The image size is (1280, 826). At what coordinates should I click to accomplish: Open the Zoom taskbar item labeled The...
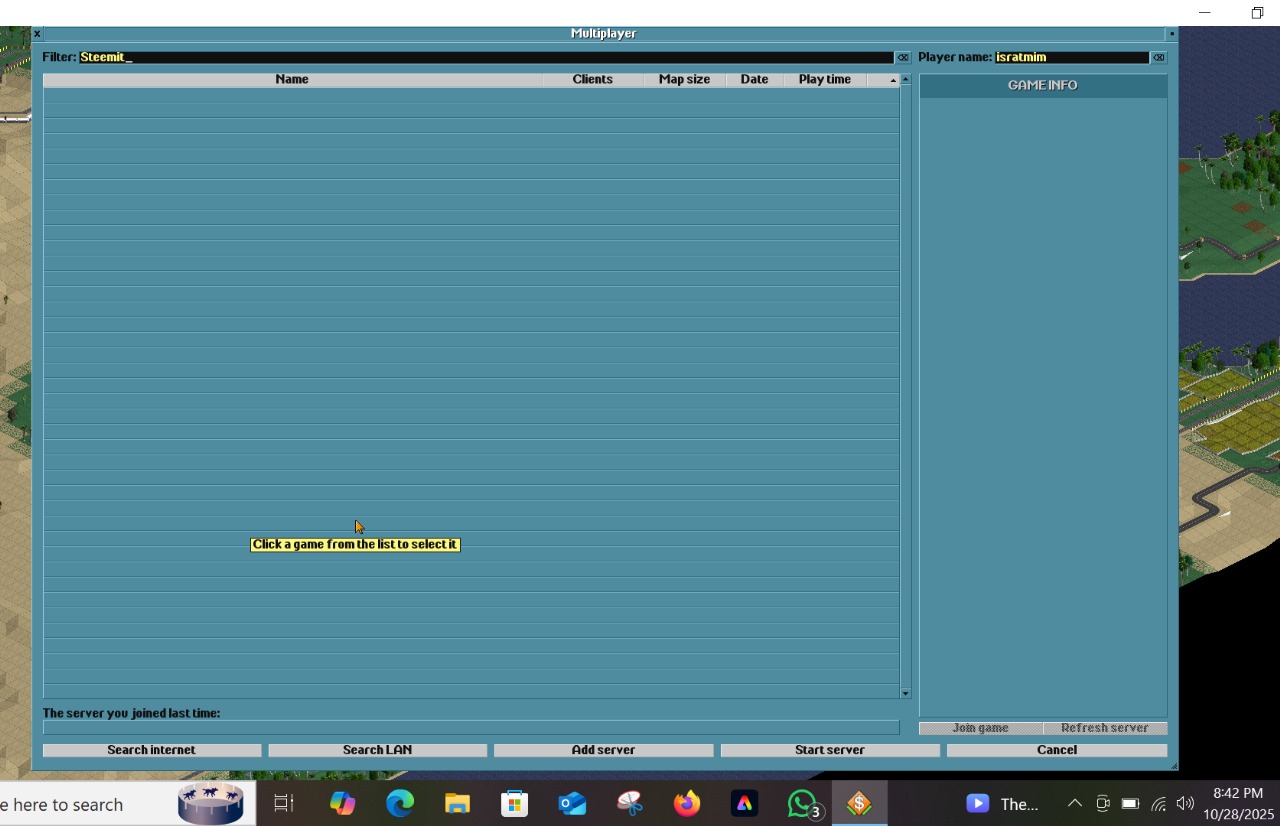tap(1003, 804)
